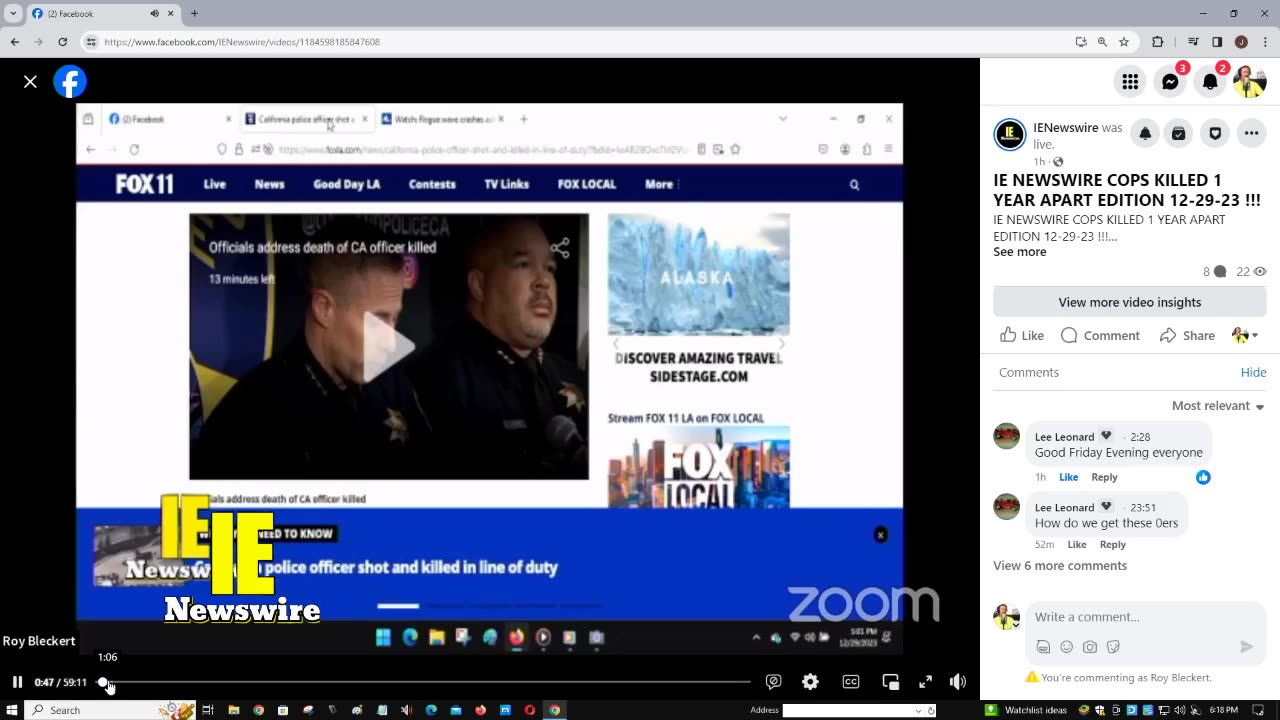The width and height of the screenshot is (1280, 720).
Task: Open Most relevant comment sort dropdown
Action: [1218, 406]
